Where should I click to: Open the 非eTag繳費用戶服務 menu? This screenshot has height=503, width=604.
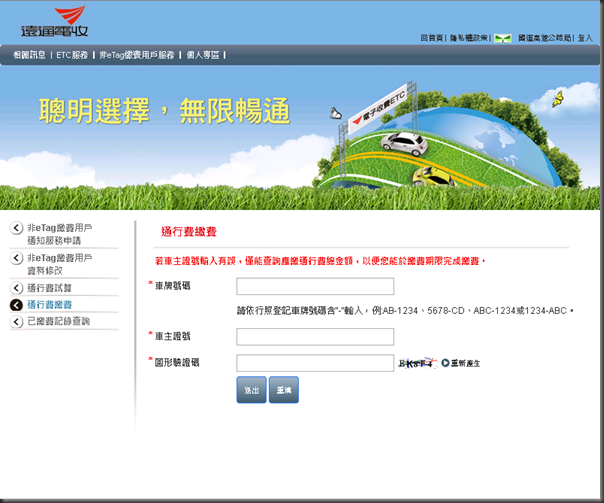(x=137, y=55)
